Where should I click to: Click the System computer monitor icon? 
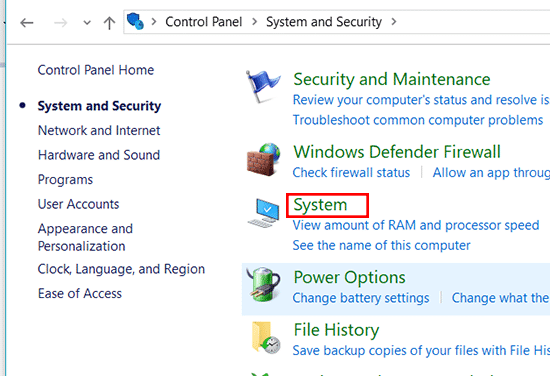tap(264, 213)
